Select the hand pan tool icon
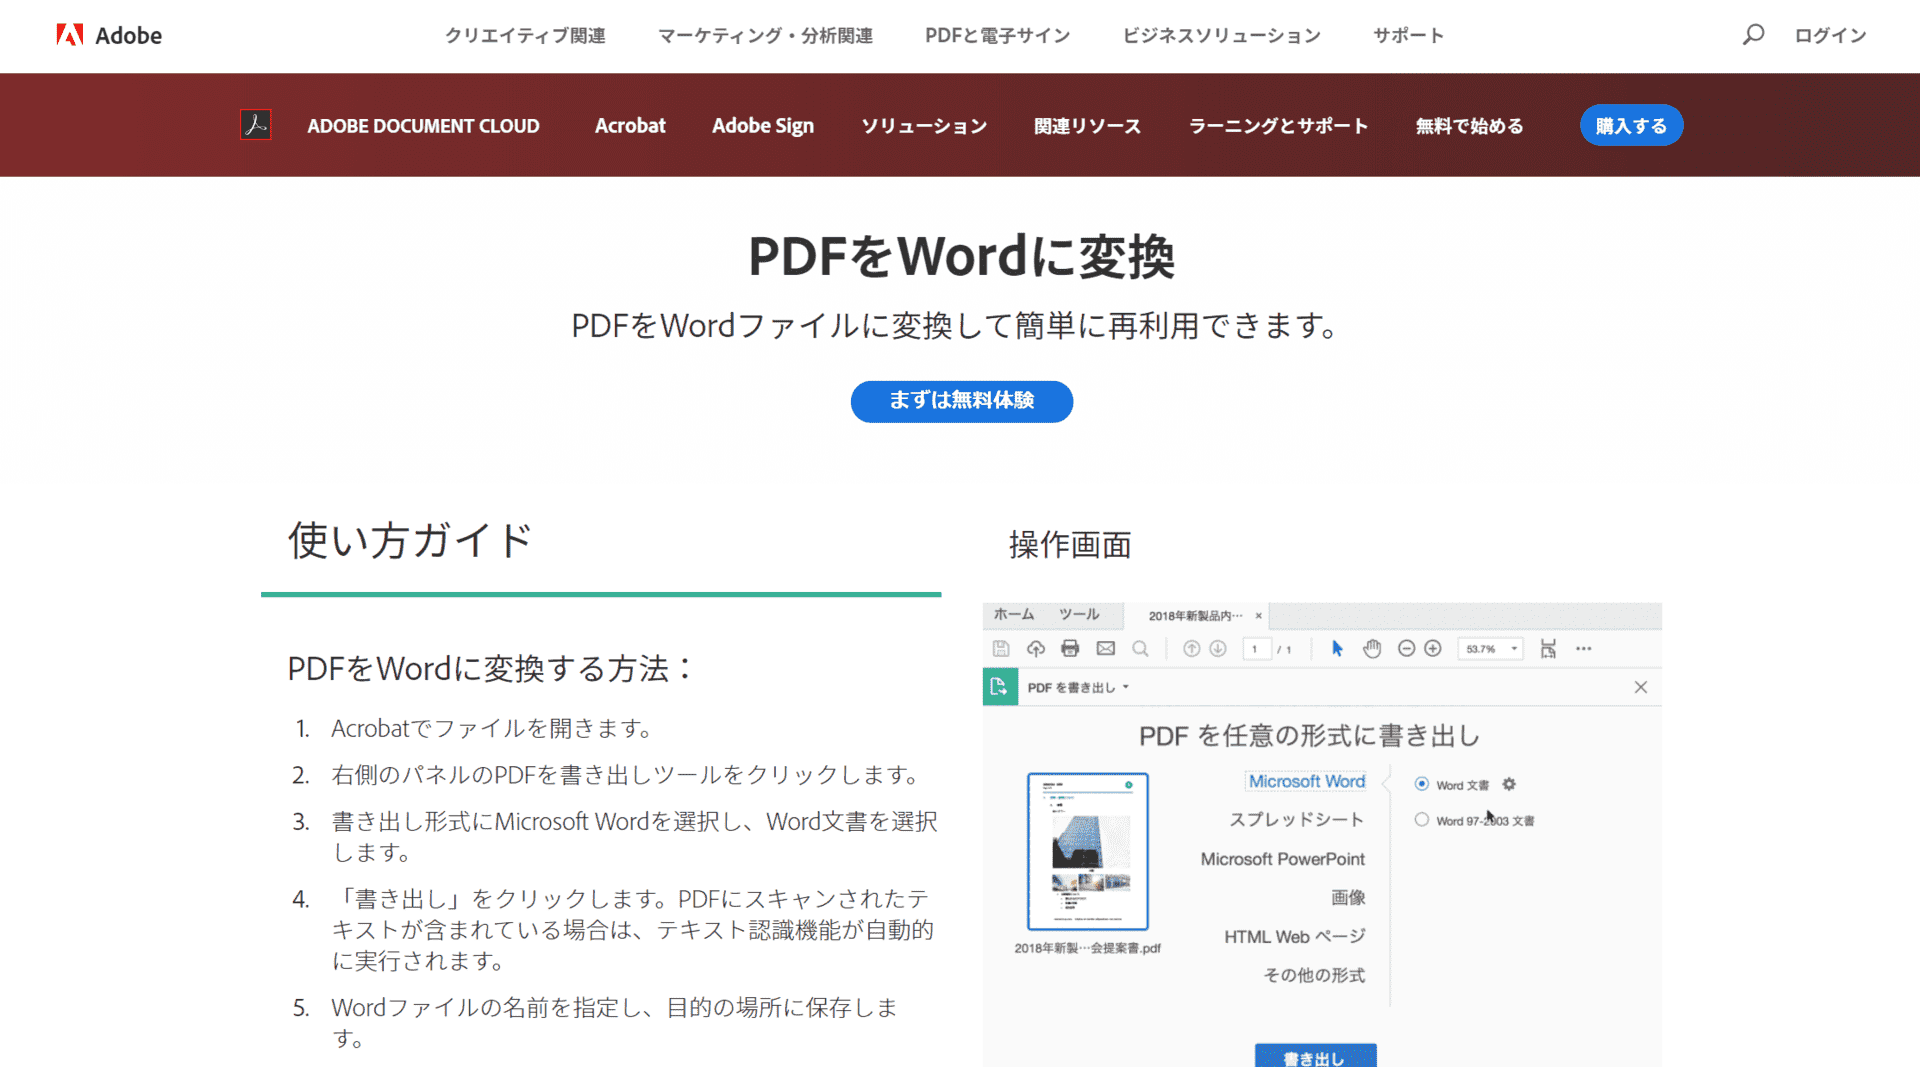1920x1067 pixels. click(1372, 649)
